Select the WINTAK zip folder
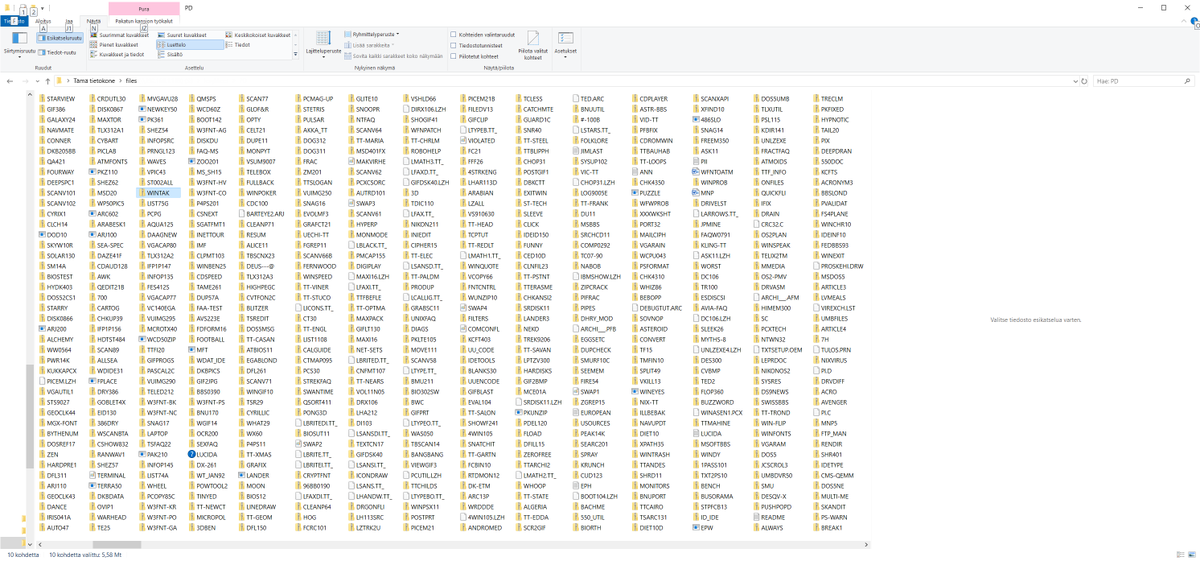1200x561 pixels. (157, 192)
